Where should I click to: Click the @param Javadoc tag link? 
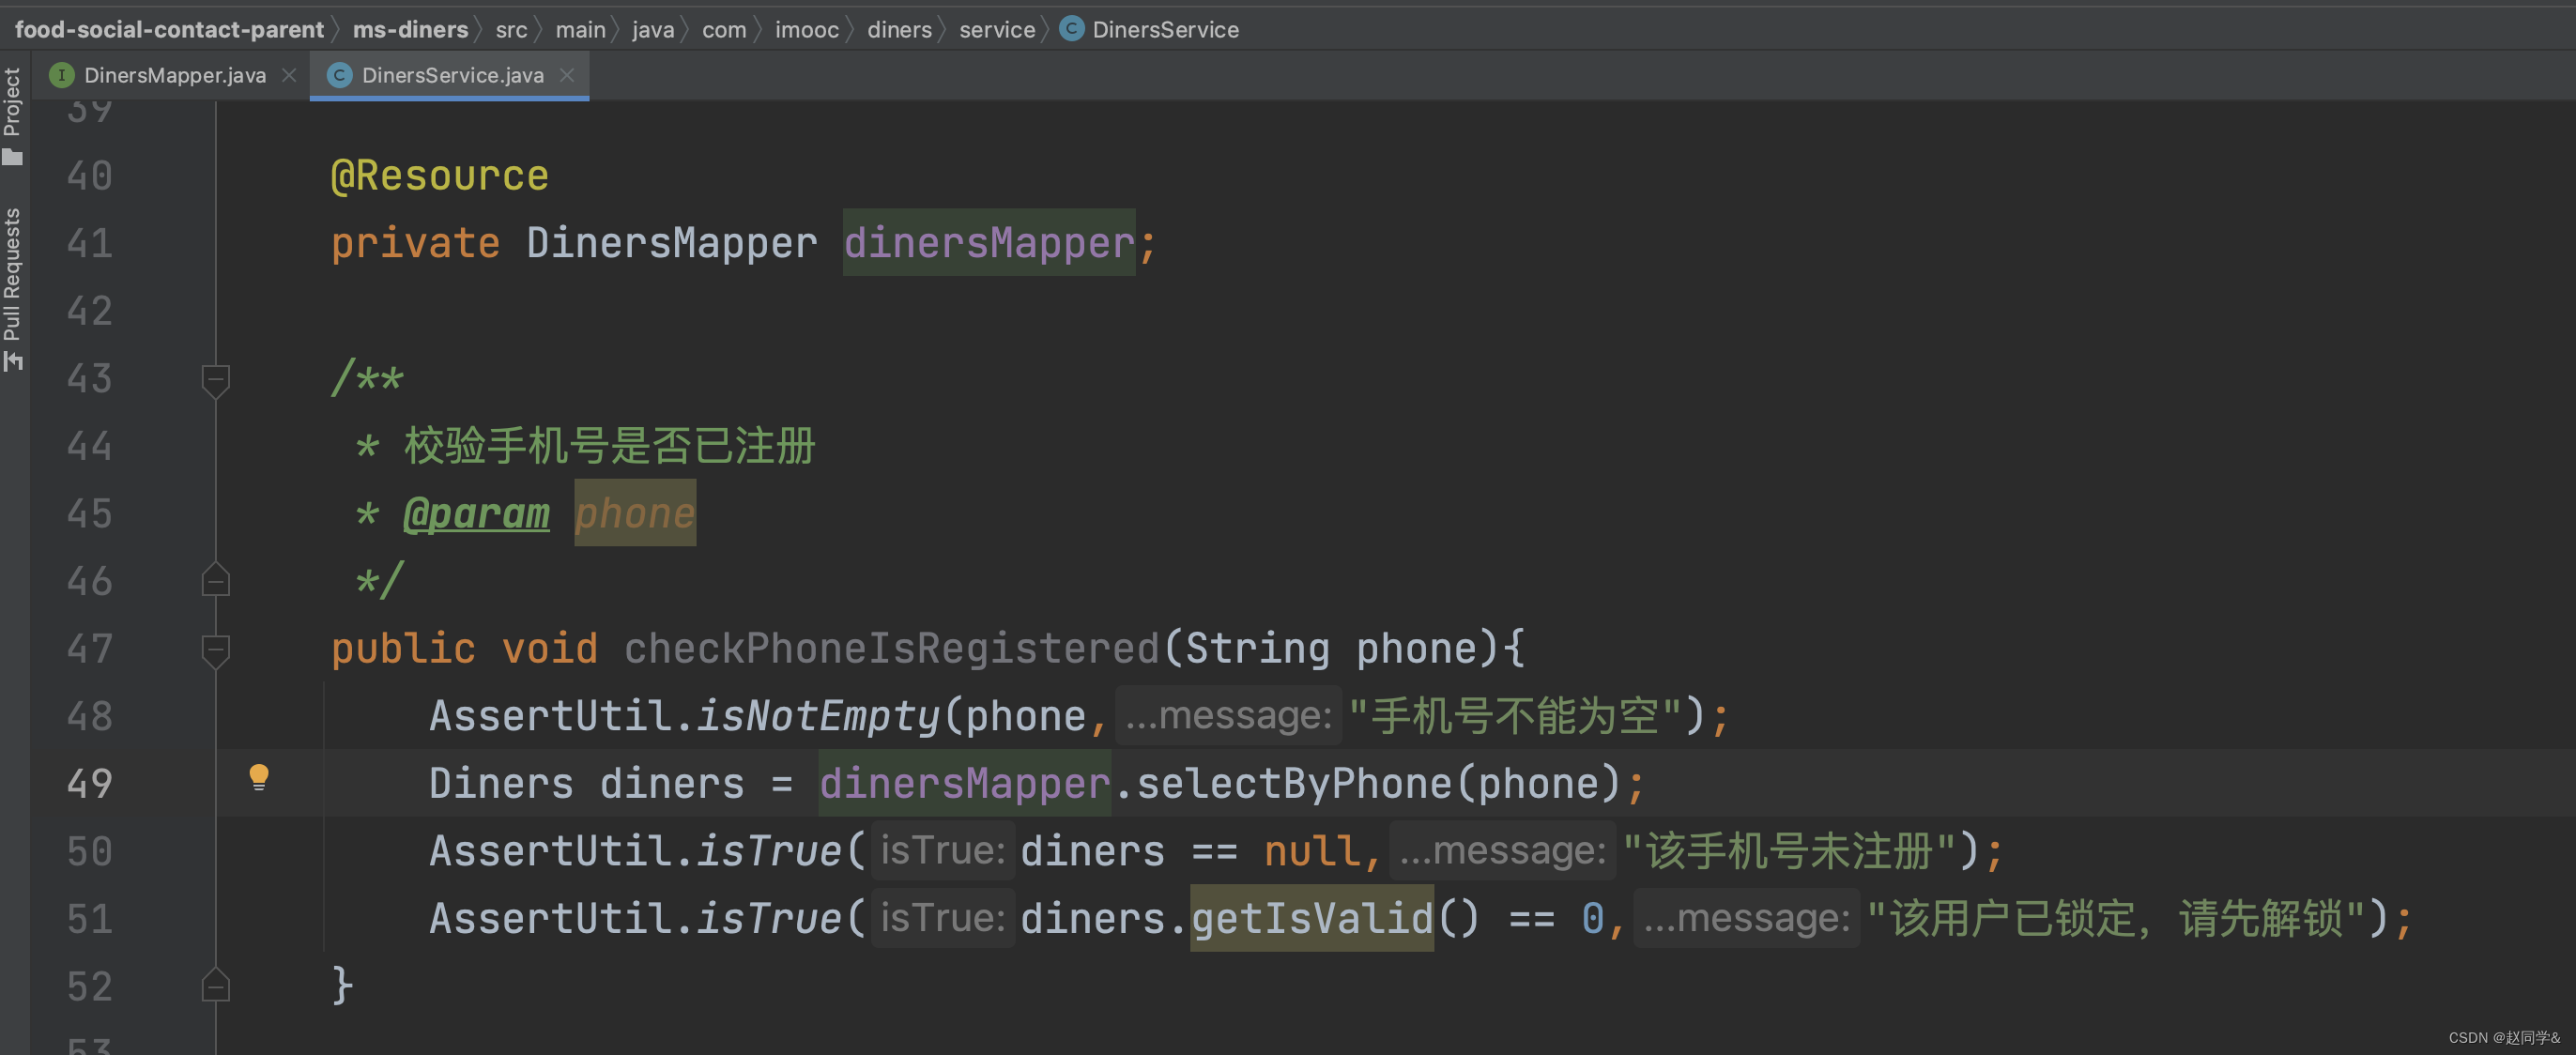click(x=476, y=514)
